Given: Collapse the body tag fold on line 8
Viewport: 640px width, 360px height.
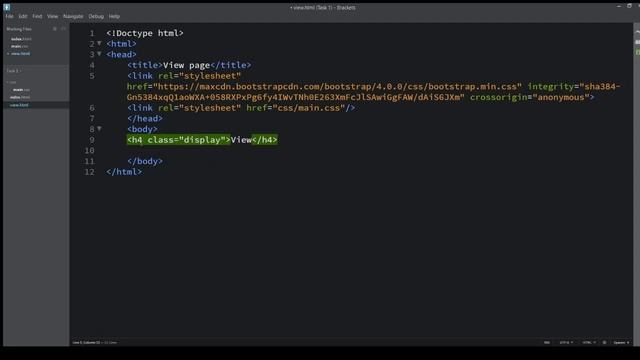Looking at the screenshot, I should (x=99, y=129).
